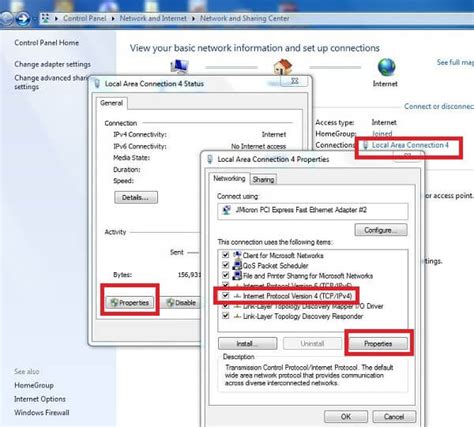Click the Client for Microsoft Networks icon
This screenshot has height=427, width=474.
tap(237, 255)
